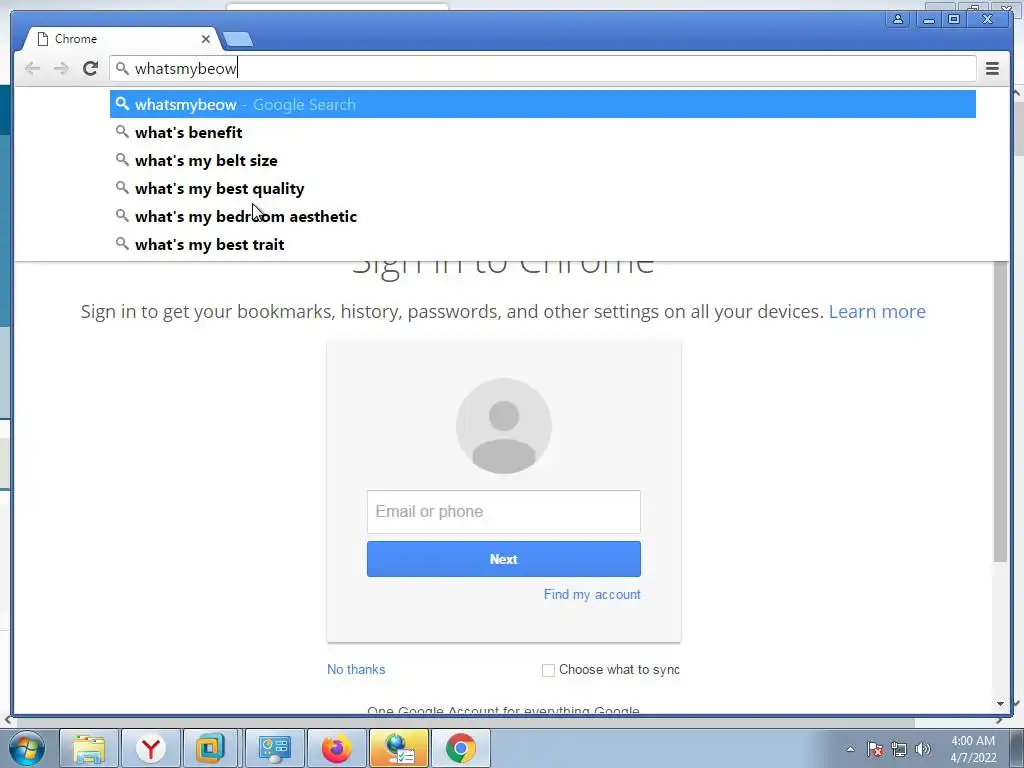This screenshot has width=1024, height=768.
Task: Decline sign-in with No thanks
Action: (x=356, y=669)
